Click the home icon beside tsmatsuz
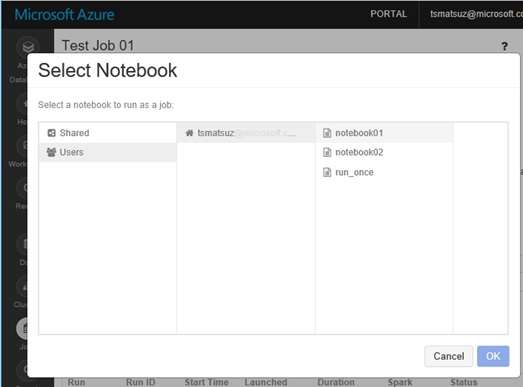 (x=189, y=133)
